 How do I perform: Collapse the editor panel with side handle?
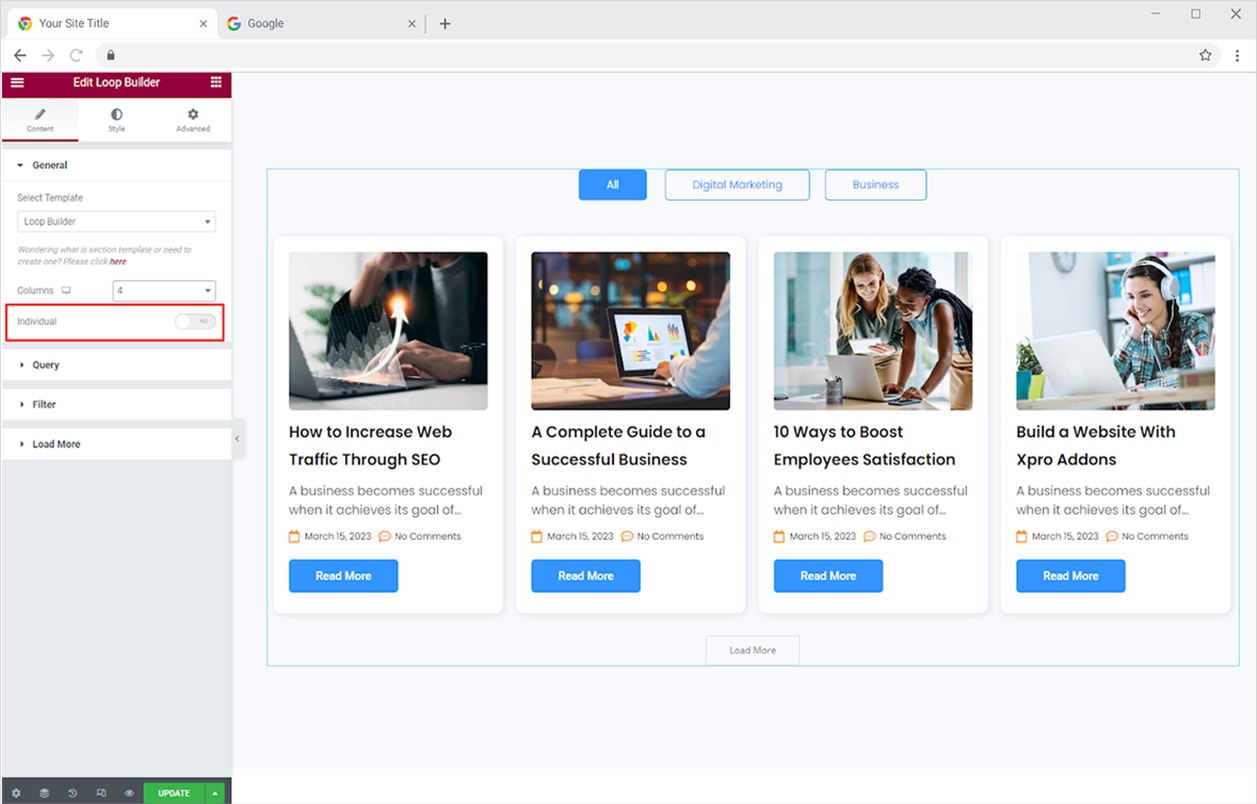point(237,439)
